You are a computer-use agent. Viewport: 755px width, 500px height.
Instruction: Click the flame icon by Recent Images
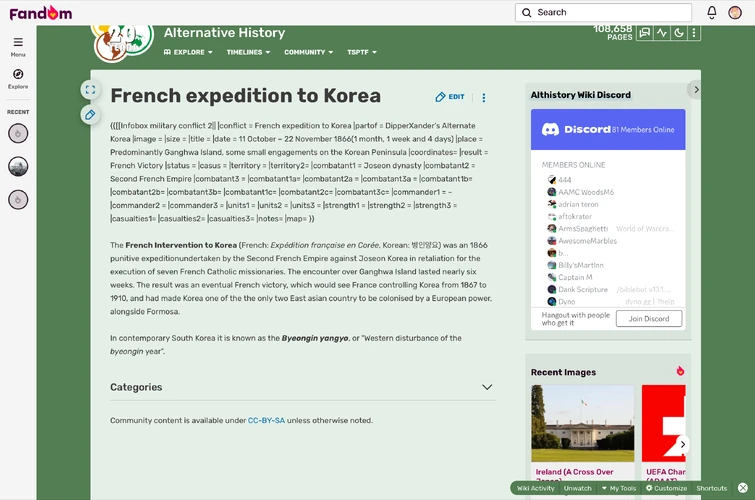pyautogui.click(x=680, y=371)
